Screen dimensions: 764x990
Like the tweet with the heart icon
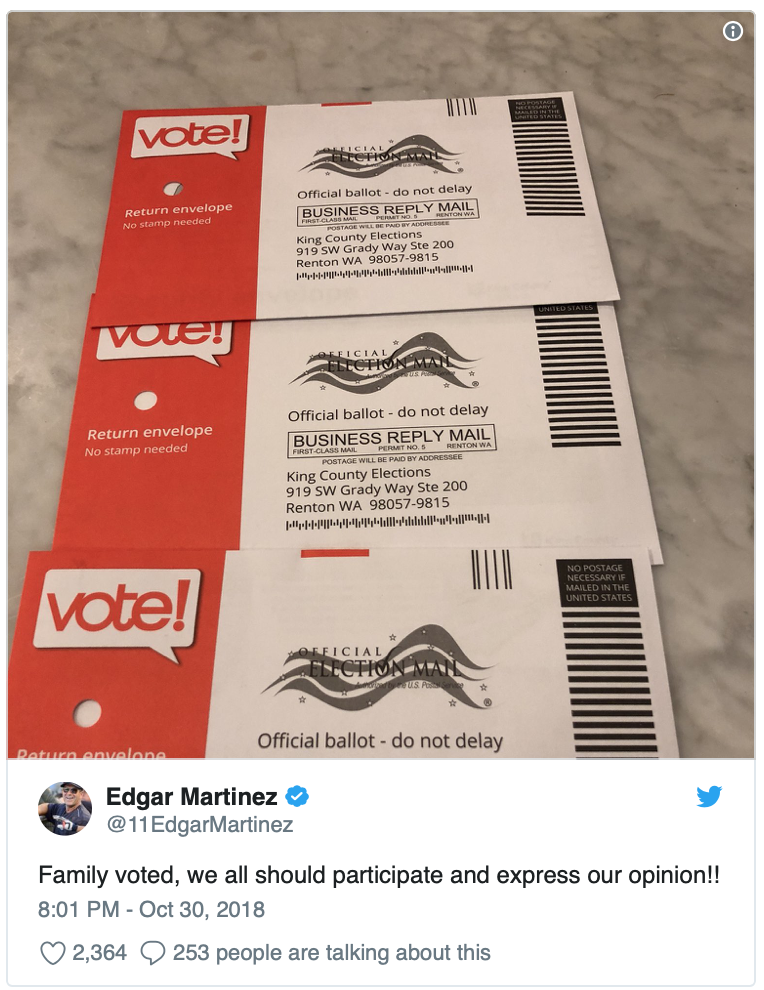[52, 953]
